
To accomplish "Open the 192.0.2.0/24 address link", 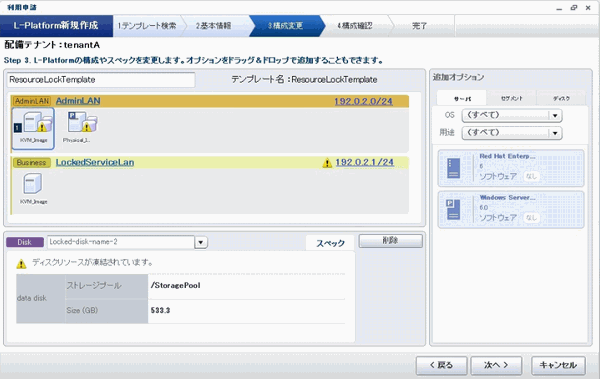I will coord(364,101).
